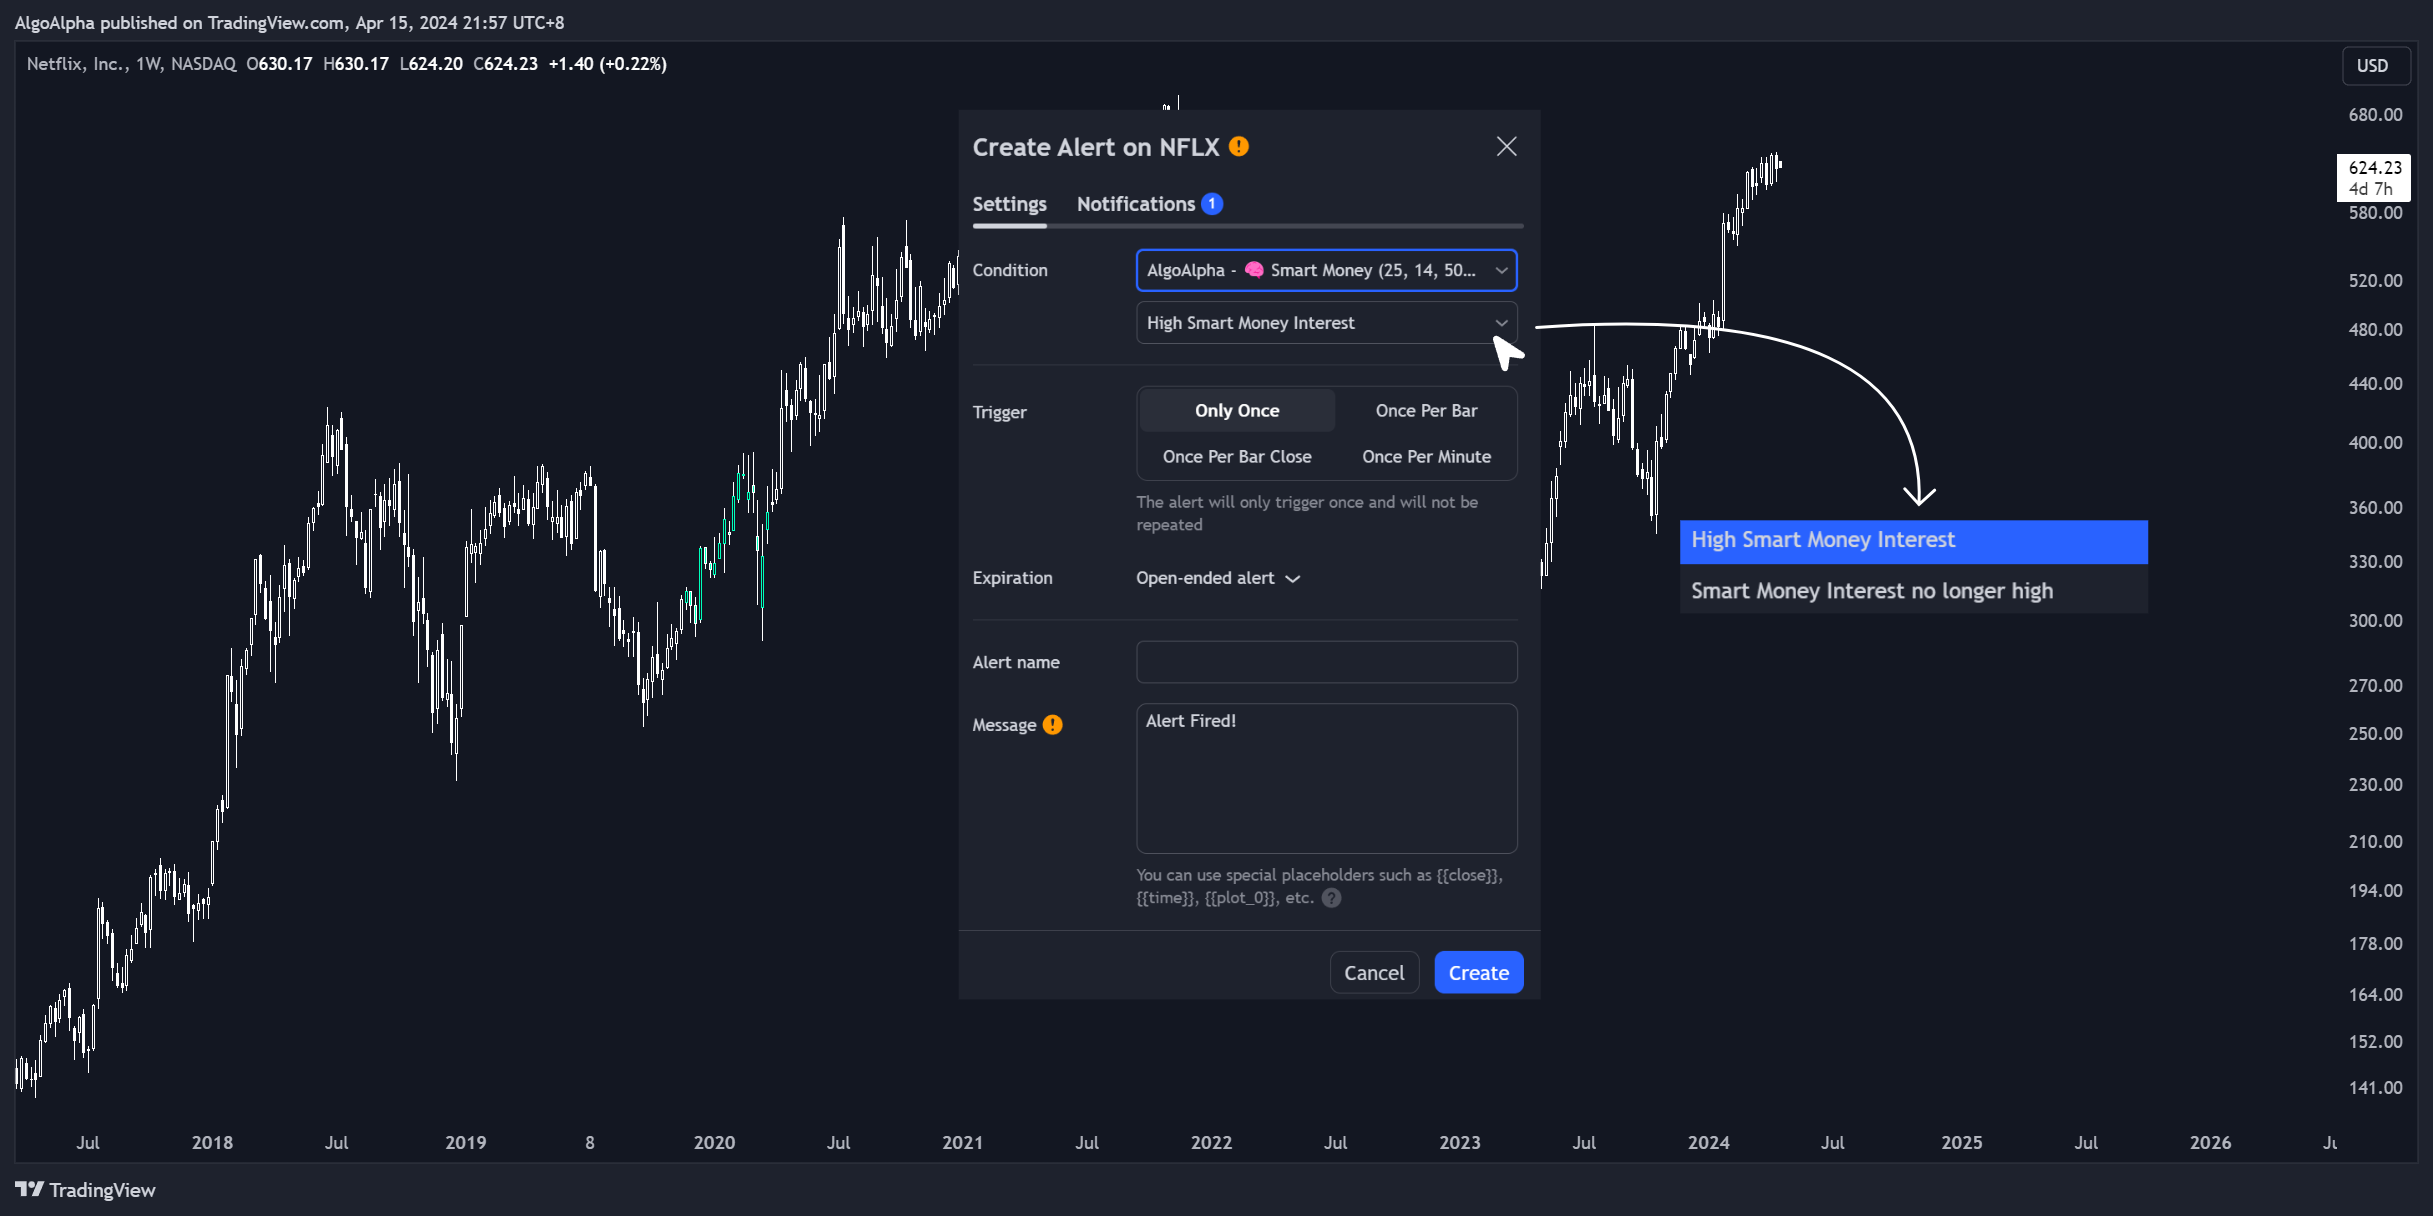Close the Create Alert dialog
Viewport: 2433px width, 1216px height.
point(1506,147)
